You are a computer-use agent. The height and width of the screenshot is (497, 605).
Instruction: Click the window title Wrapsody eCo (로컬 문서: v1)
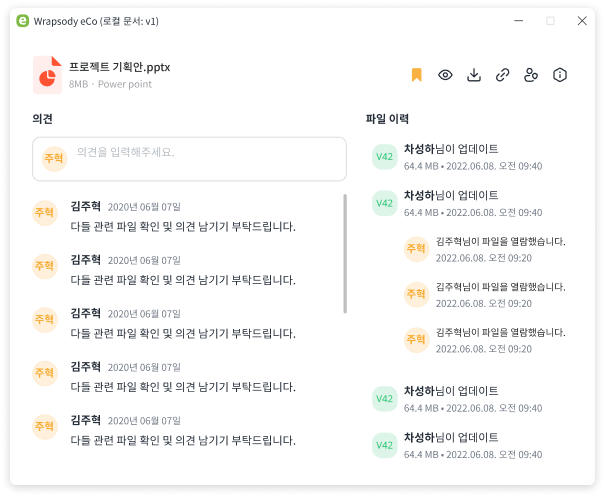96,21
